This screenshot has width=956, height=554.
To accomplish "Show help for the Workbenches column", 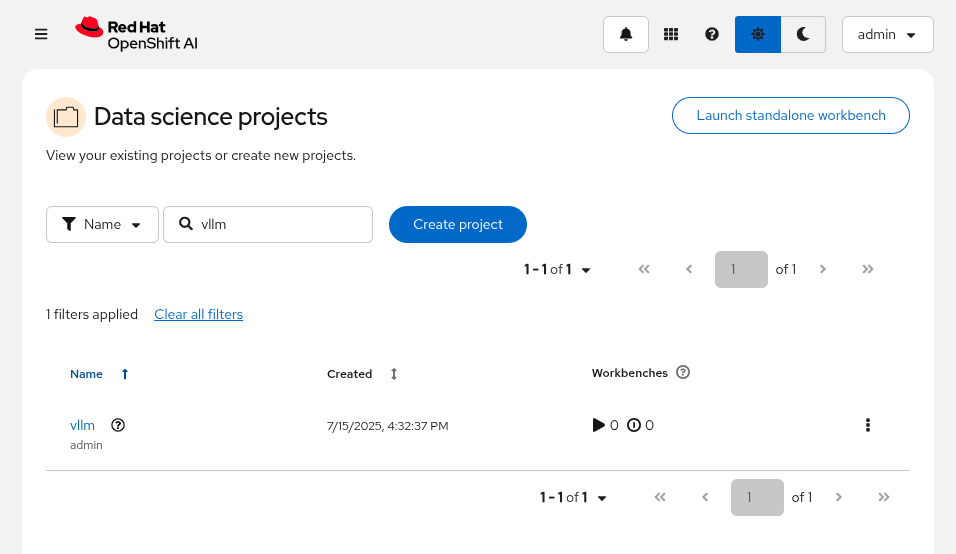I will [x=683, y=372].
